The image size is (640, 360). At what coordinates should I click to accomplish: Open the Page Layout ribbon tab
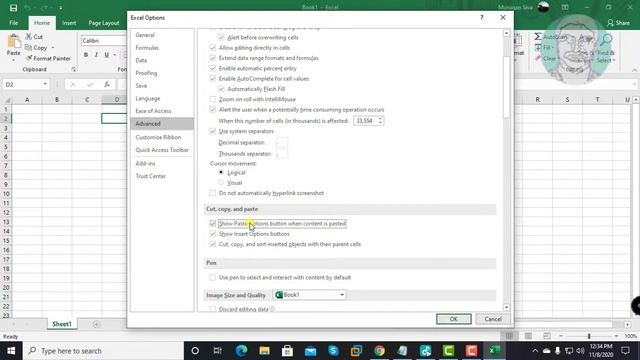[x=104, y=23]
